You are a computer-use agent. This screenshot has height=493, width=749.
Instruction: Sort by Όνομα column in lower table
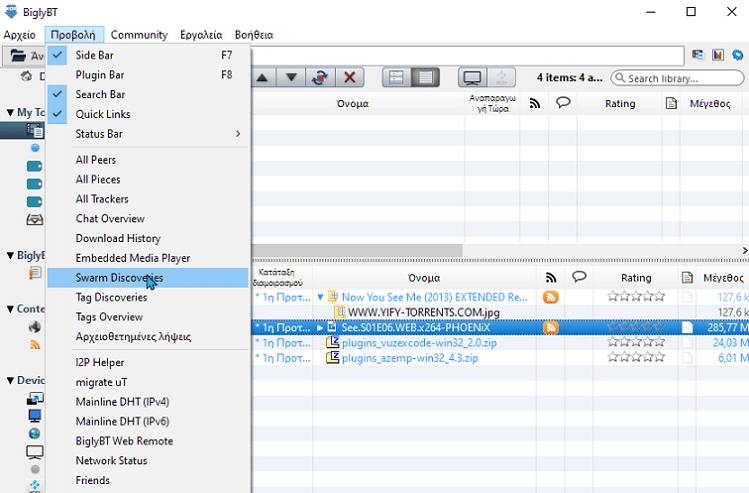424,278
